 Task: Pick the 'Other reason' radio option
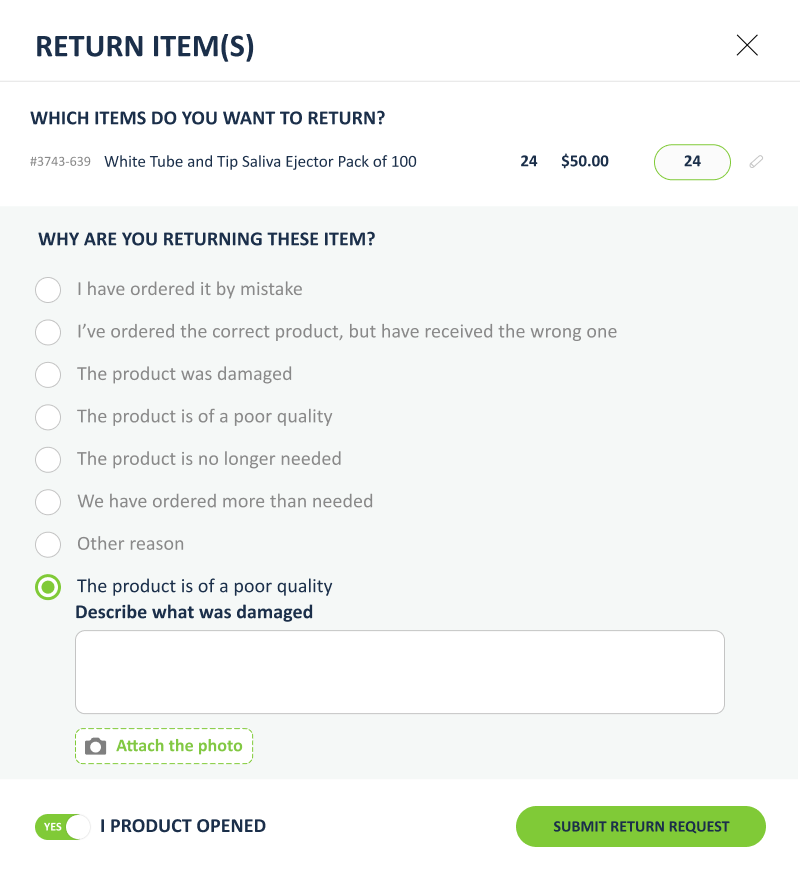pos(48,544)
